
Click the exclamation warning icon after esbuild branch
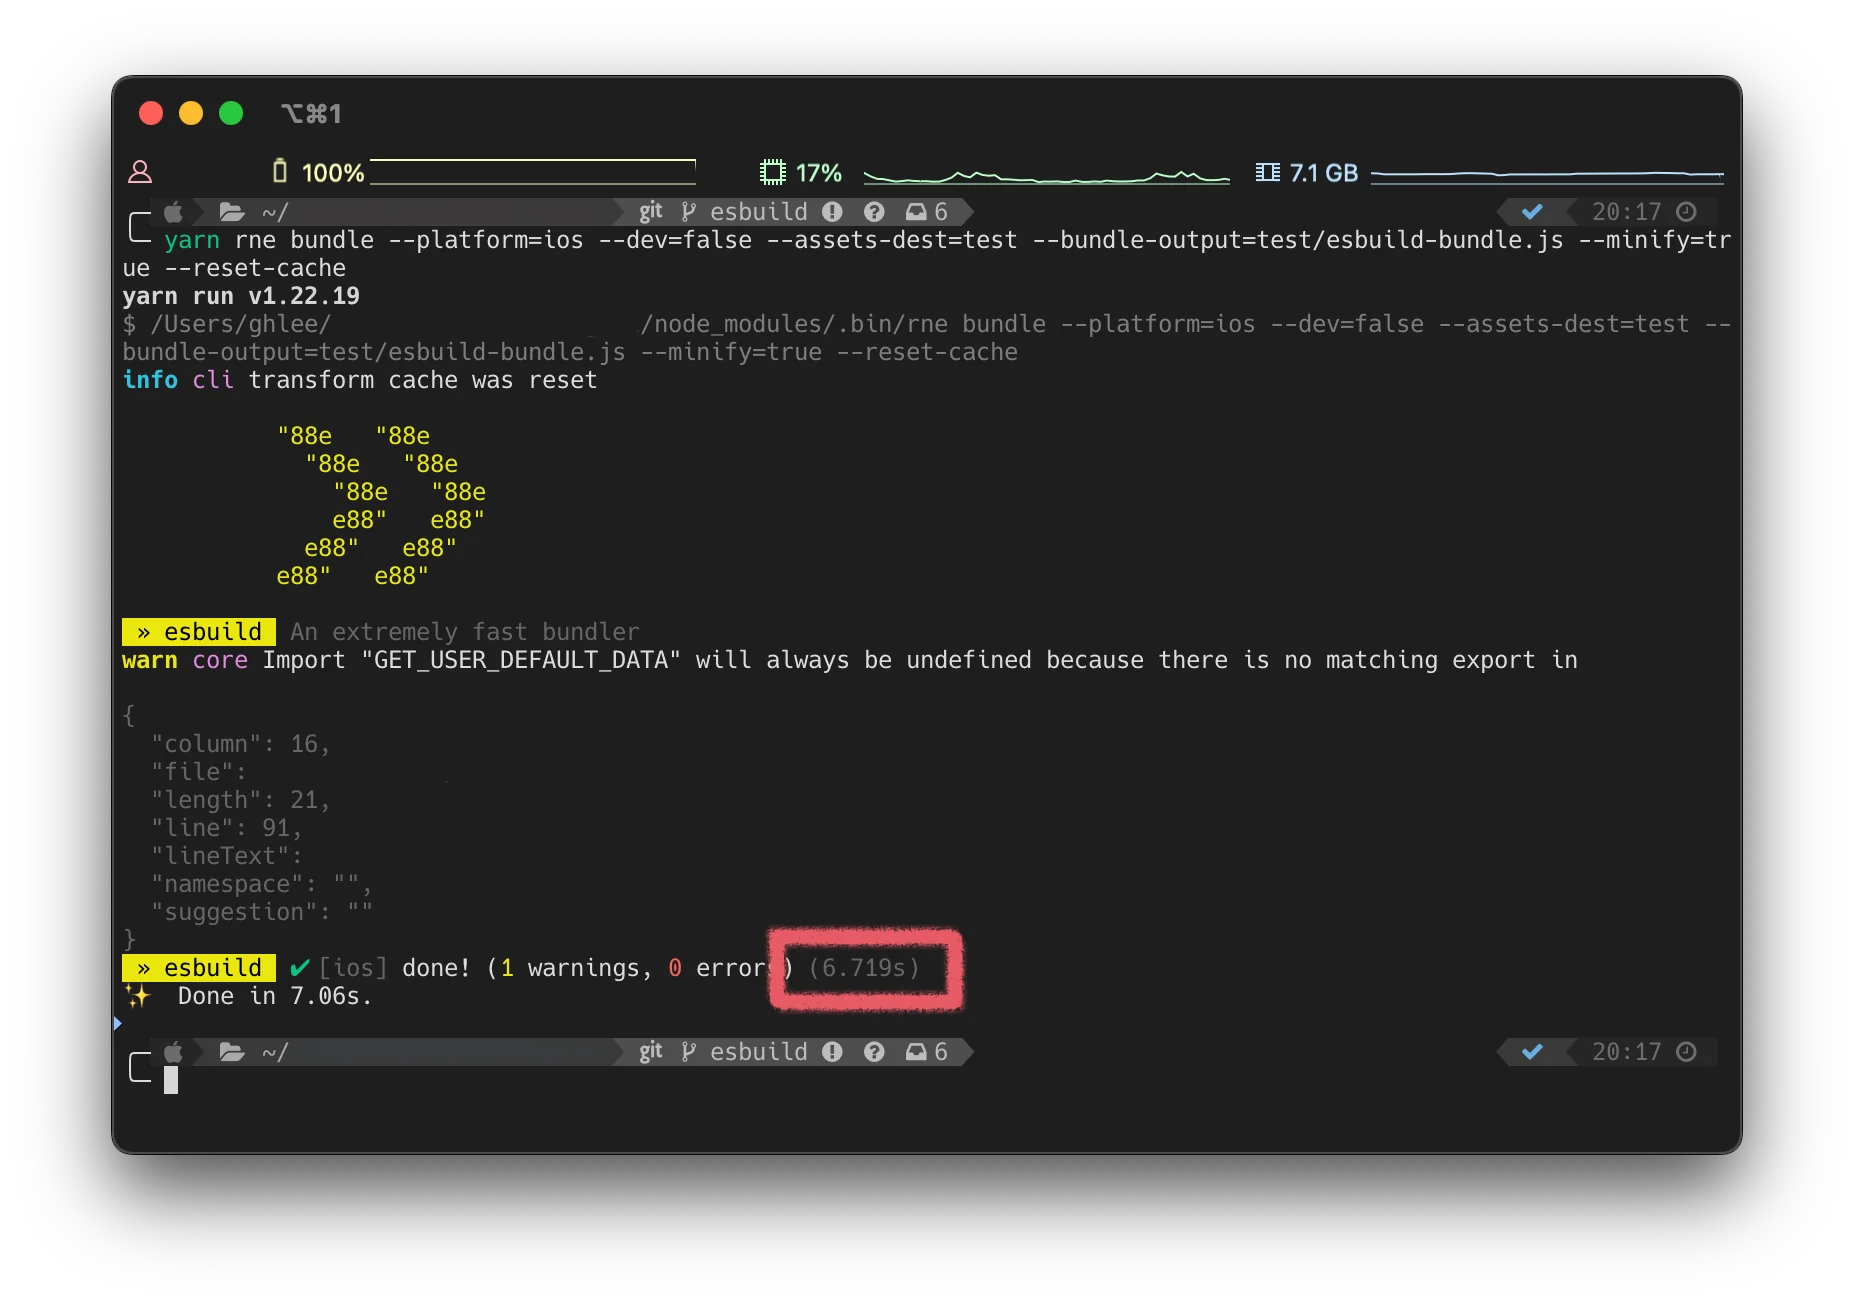(x=834, y=211)
